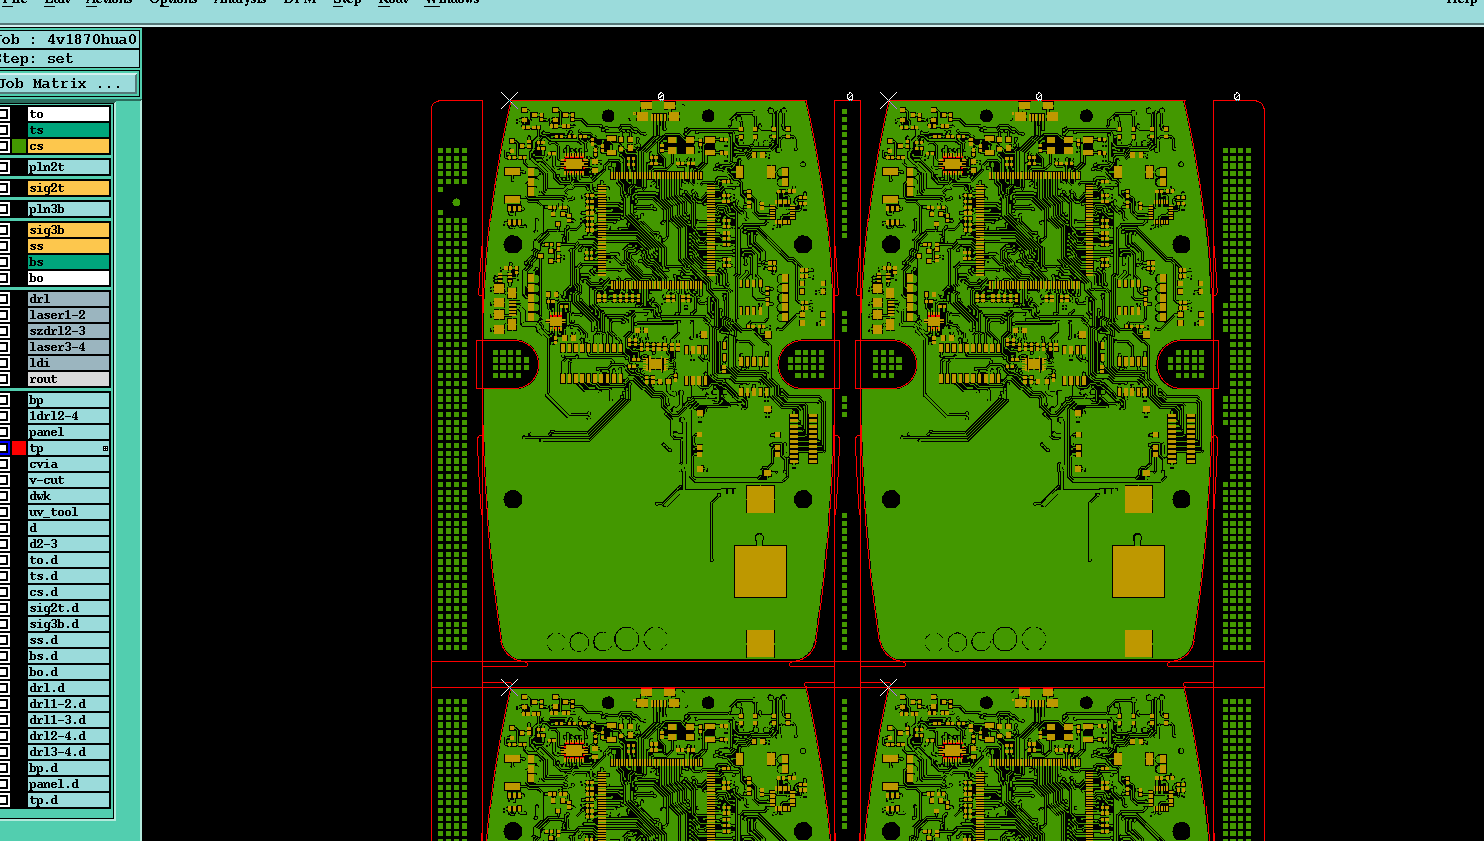
Task: Select the 'ss' layer name
Action: pyautogui.click(x=68, y=246)
